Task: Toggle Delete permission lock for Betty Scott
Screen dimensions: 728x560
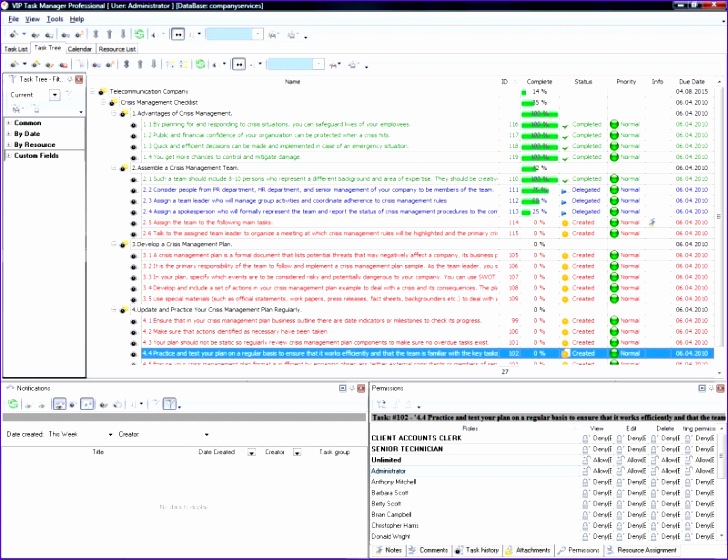Action: tap(654, 504)
